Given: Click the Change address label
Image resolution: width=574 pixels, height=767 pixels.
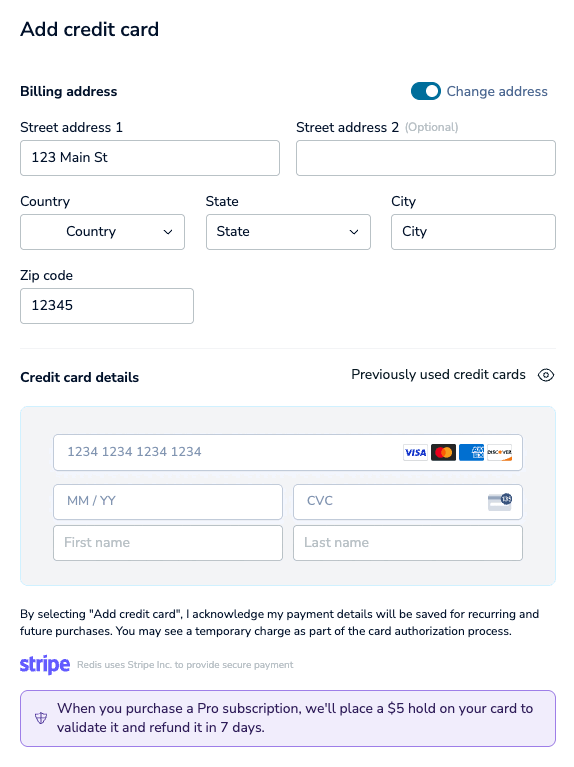Looking at the screenshot, I should click(x=497, y=91).
